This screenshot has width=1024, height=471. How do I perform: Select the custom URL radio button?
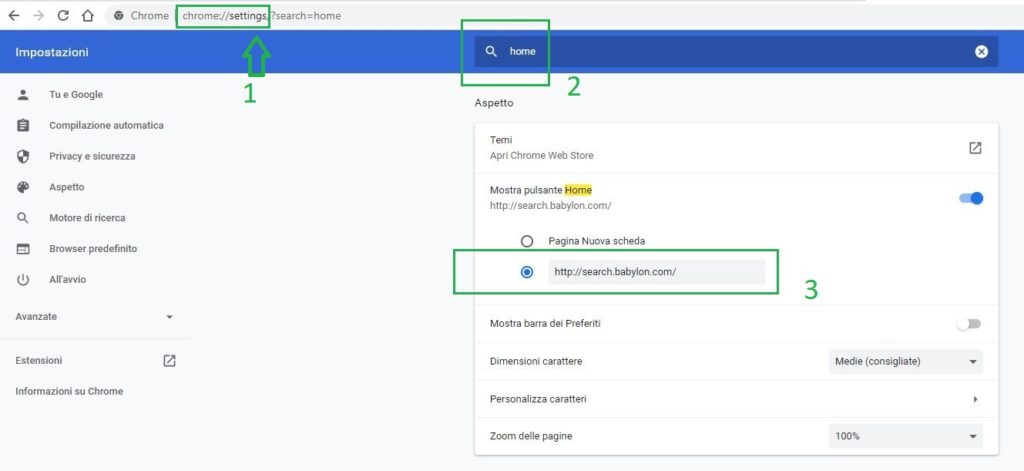point(527,272)
